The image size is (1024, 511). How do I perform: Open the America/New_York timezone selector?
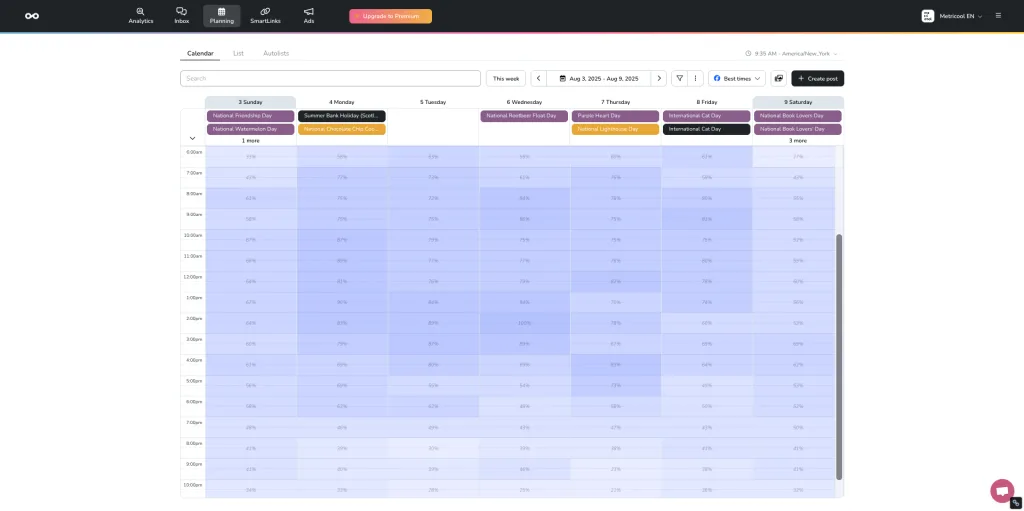[x=791, y=53]
